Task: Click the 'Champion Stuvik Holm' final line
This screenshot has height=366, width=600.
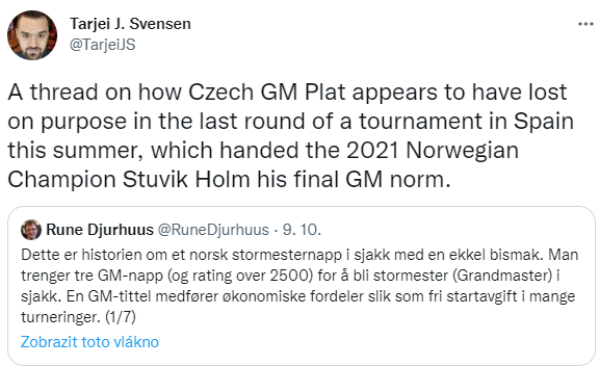Action: pos(229,179)
